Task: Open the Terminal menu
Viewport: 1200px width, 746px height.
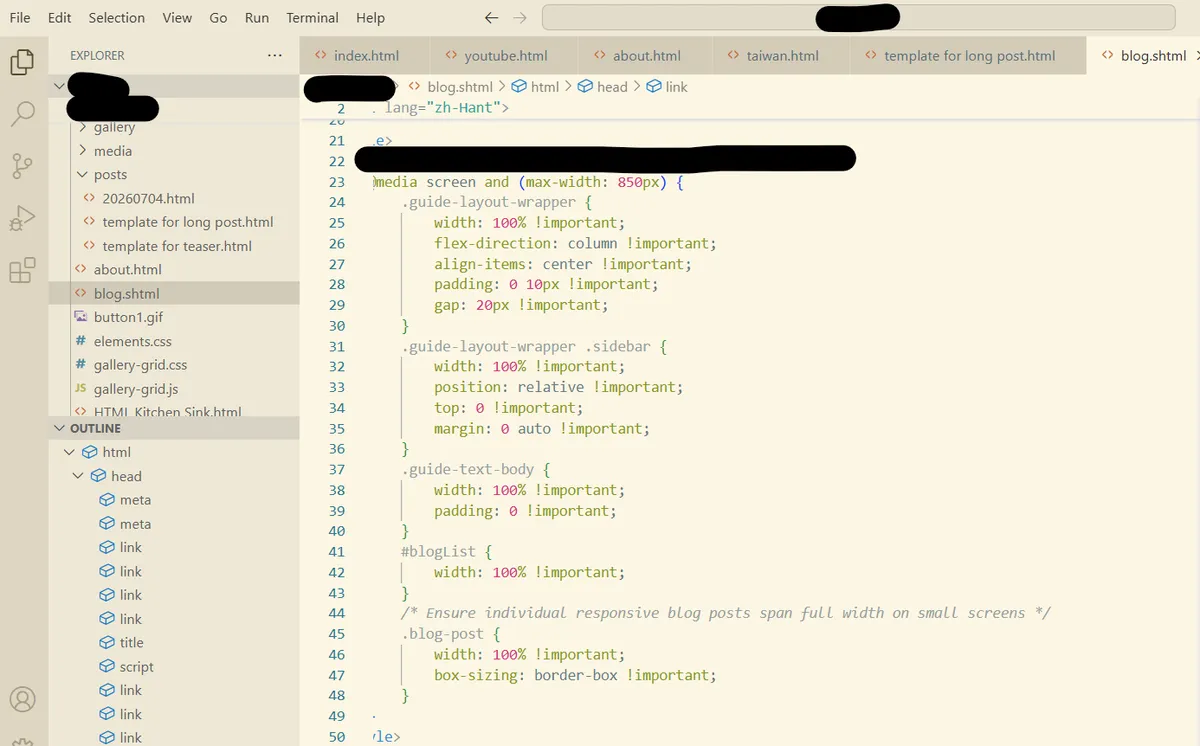Action: point(313,18)
